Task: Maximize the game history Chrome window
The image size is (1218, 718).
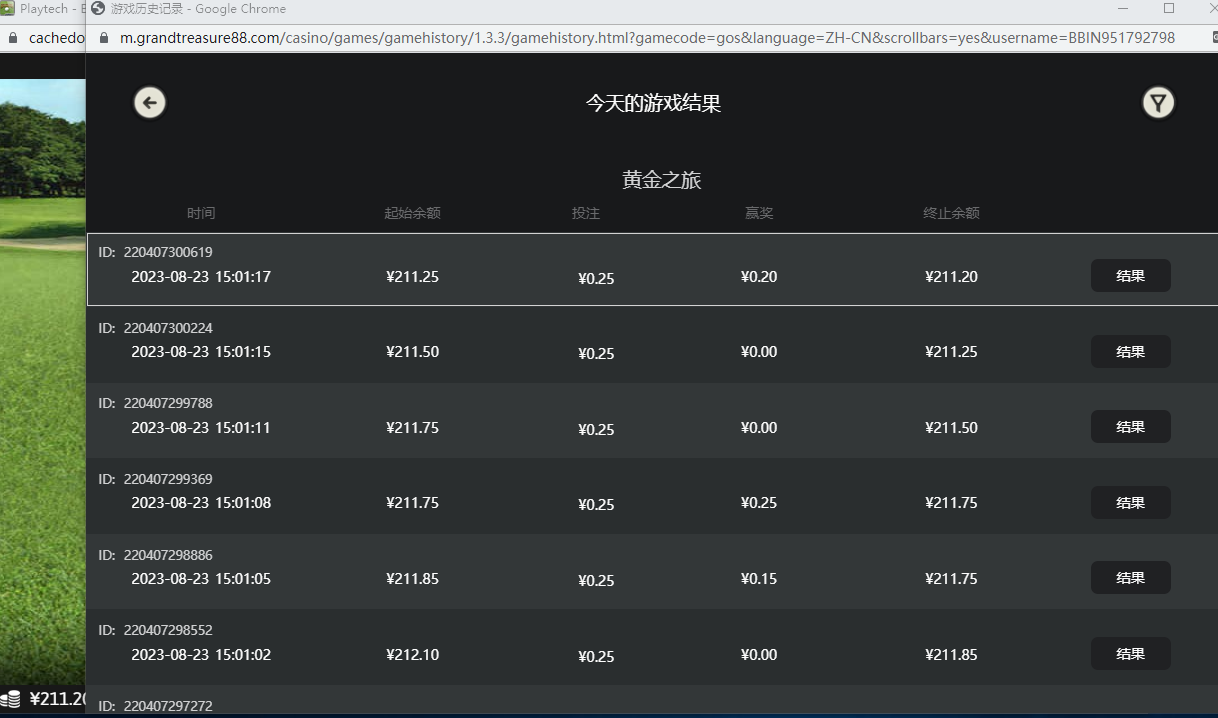Action: (1169, 8)
